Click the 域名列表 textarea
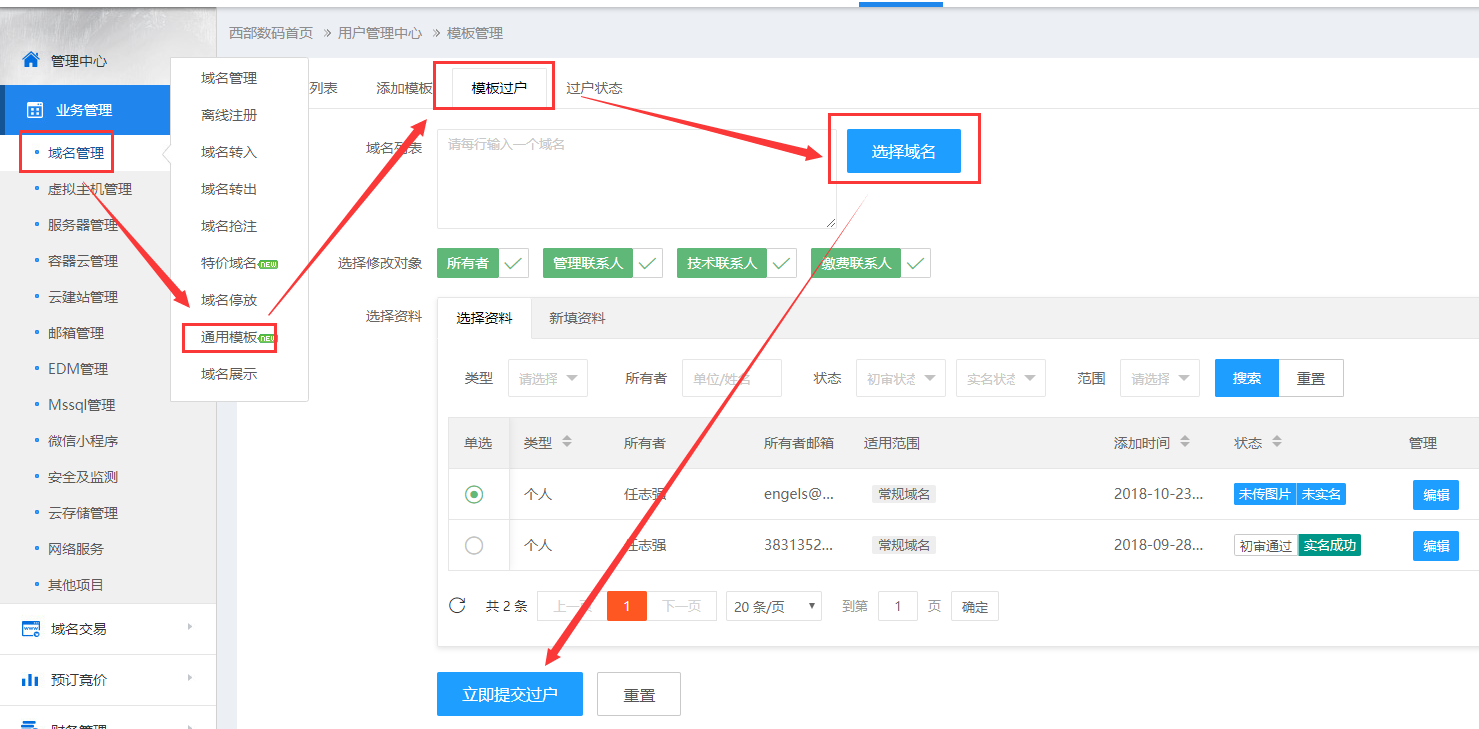 pos(636,180)
